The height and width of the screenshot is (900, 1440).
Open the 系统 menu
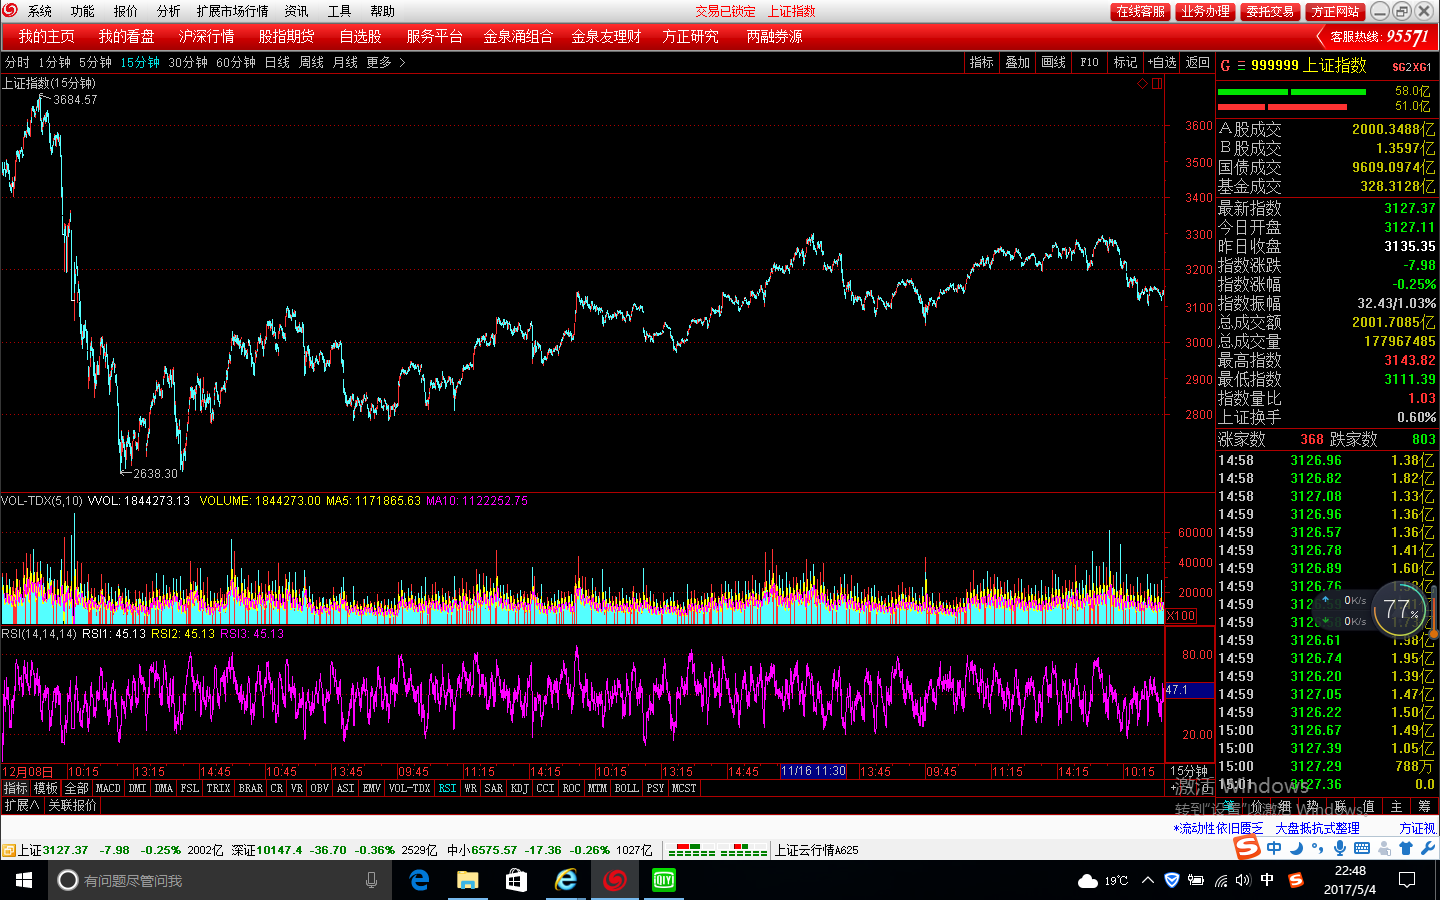[40, 11]
